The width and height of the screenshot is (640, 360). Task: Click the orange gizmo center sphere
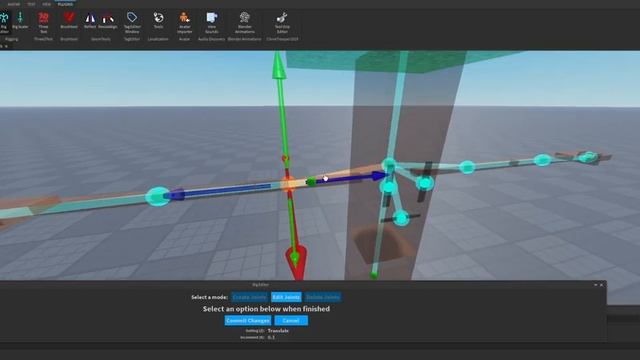pyautogui.click(x=288, y=184)
